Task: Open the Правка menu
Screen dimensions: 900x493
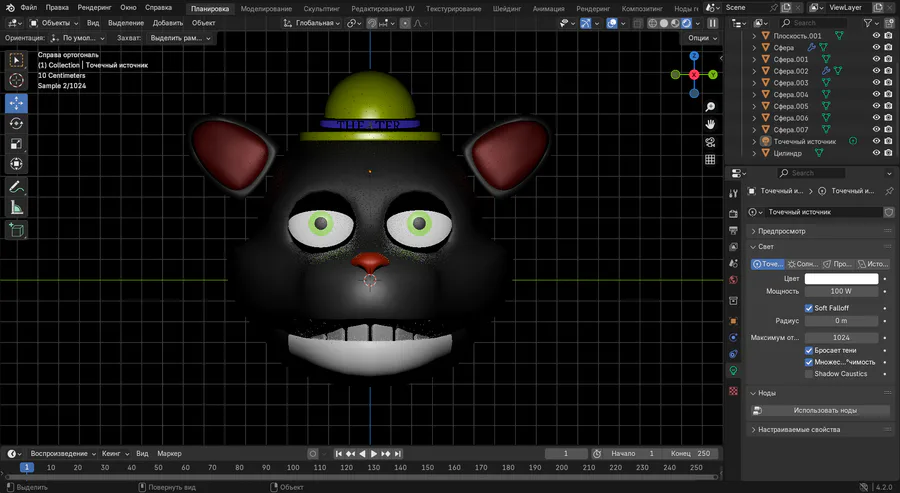Action: (x=57, y=7)
